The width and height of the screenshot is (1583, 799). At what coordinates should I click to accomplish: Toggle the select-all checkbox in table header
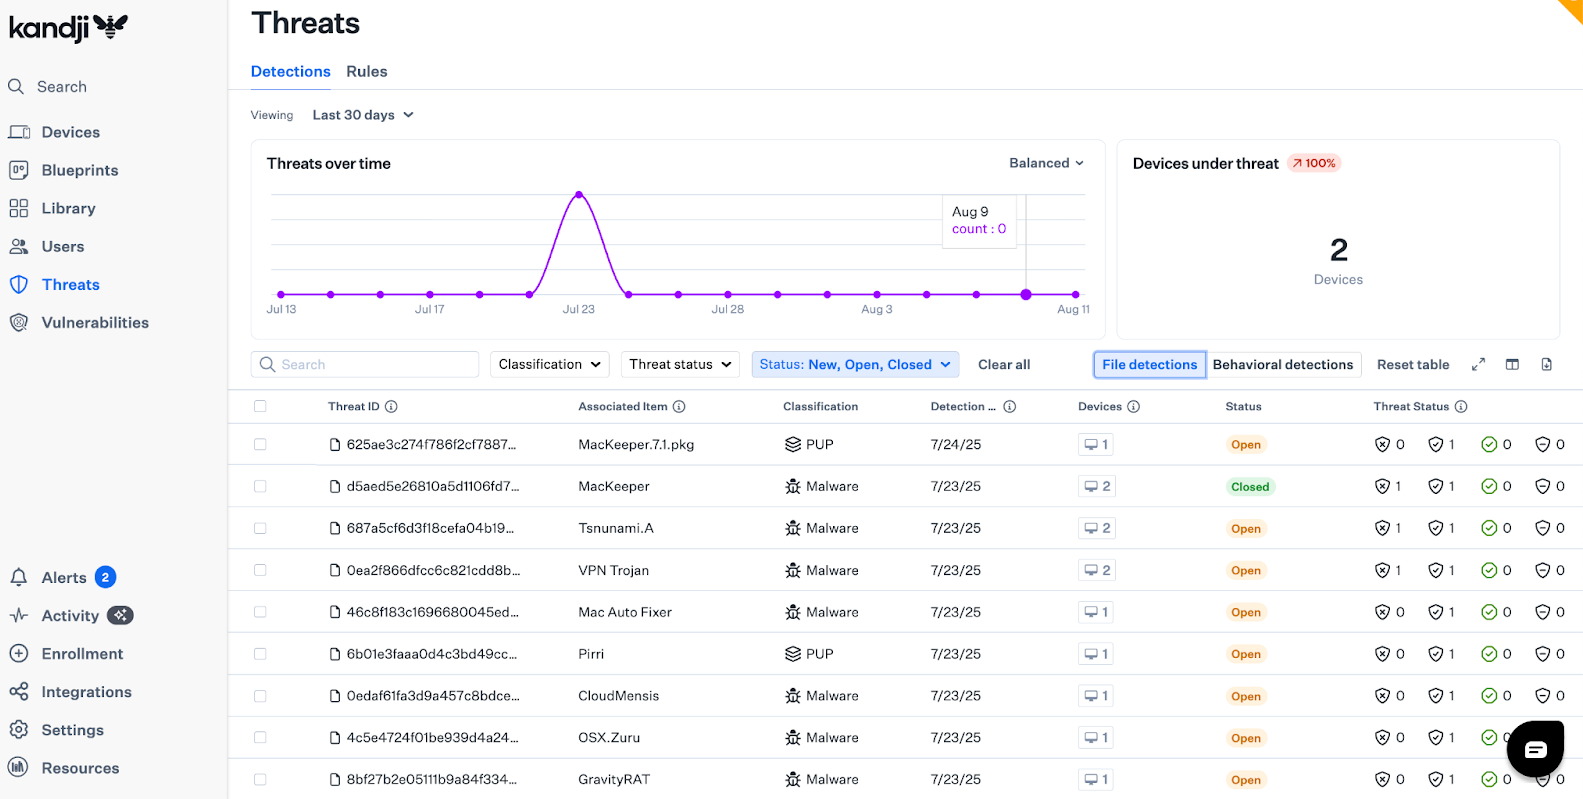point(260,407)
